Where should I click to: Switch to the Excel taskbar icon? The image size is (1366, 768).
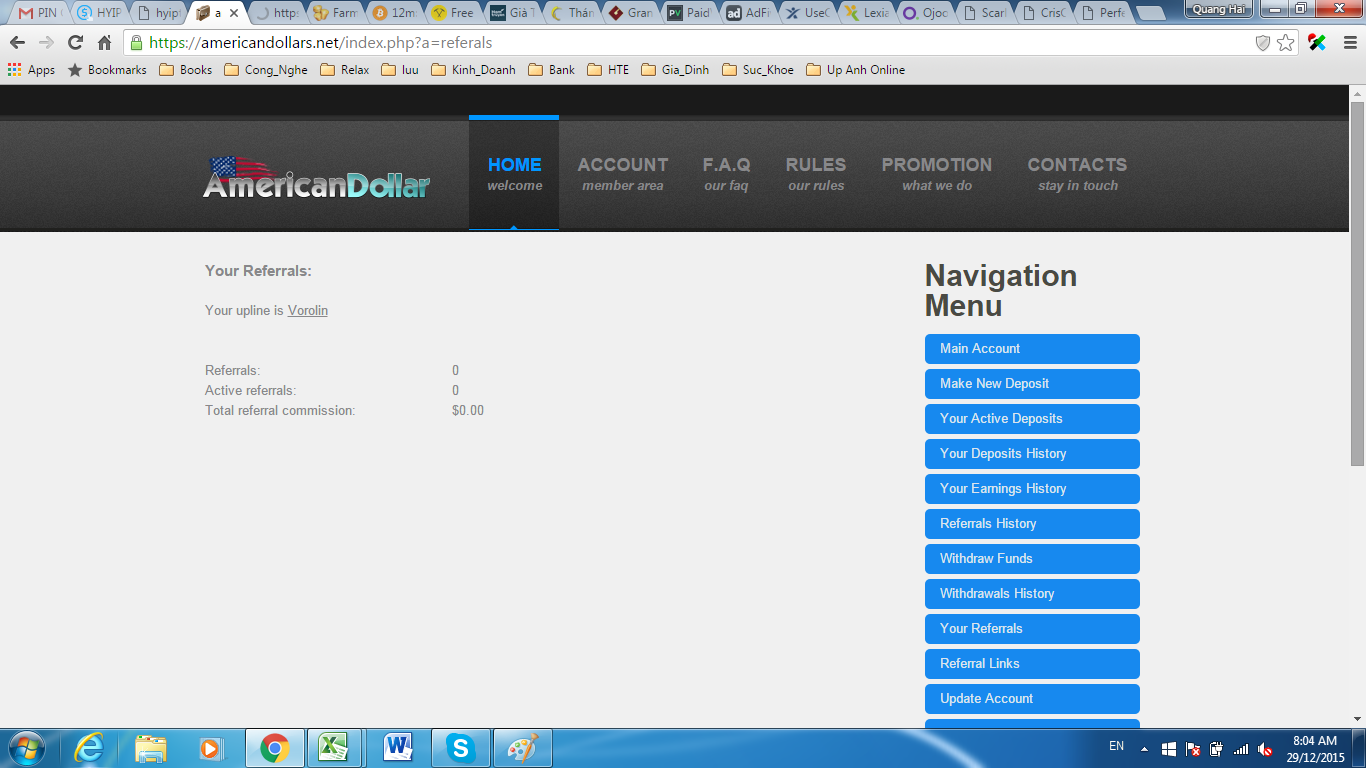point(333,748)
